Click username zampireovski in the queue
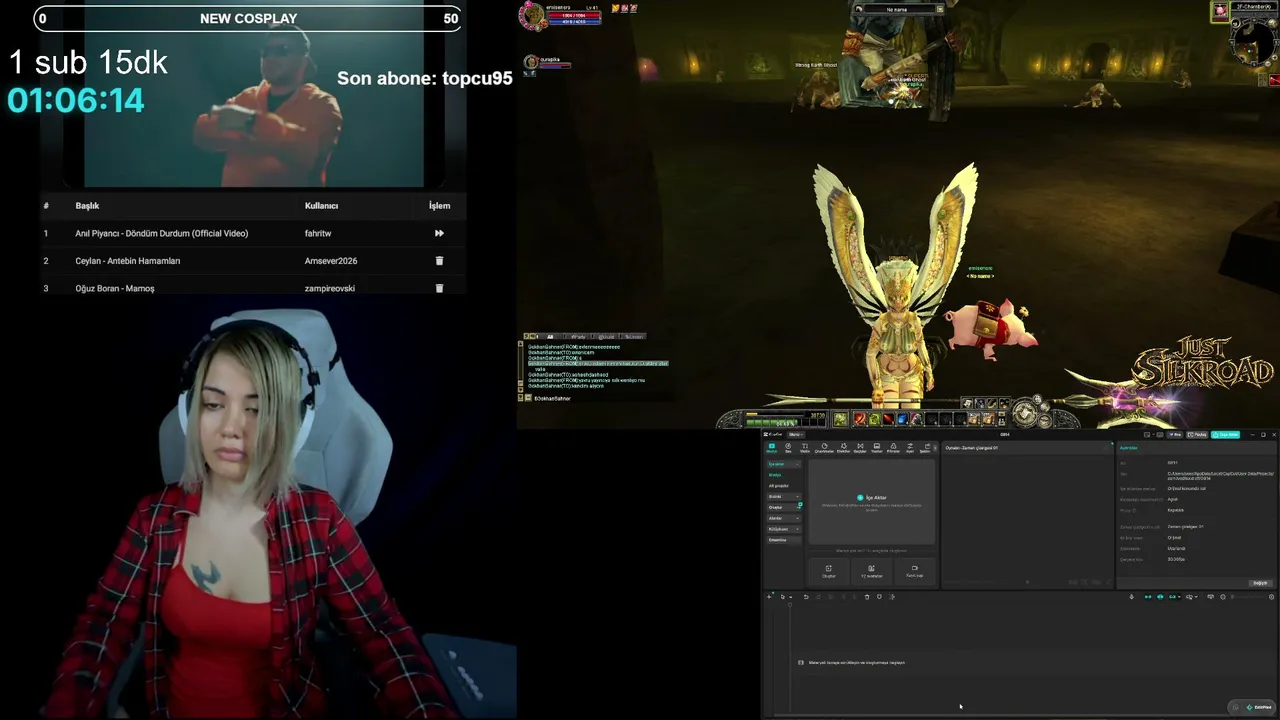Screen dimensions: 1280x720 point(330,288)
